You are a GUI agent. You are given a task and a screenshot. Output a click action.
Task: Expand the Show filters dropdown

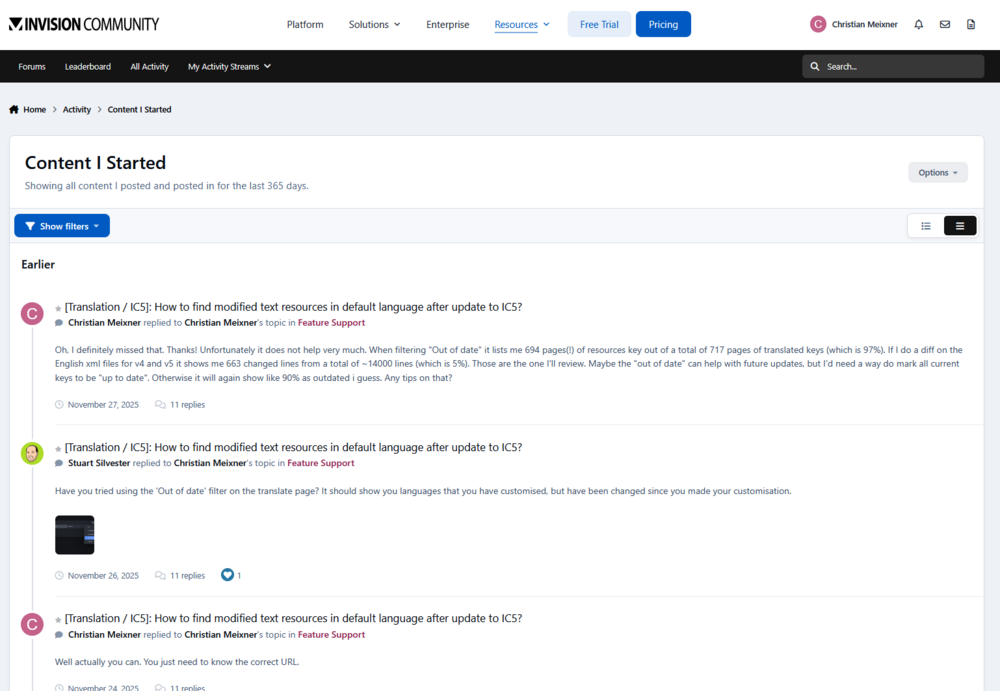(x=62, y=226)
